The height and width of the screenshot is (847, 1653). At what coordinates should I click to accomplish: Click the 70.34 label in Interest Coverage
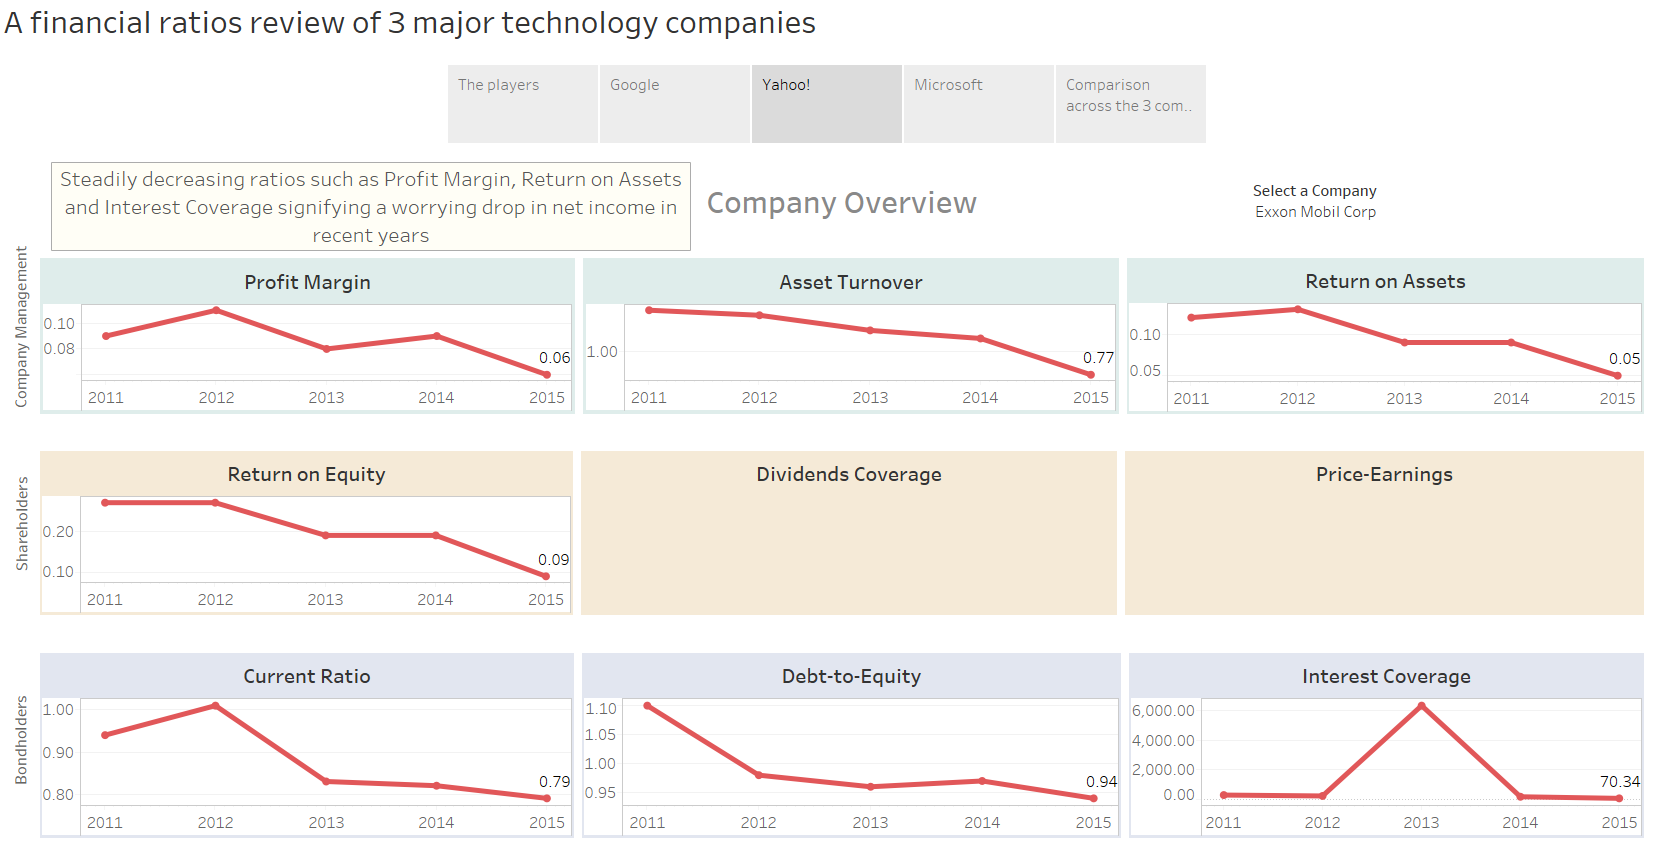click(1619, 781)
